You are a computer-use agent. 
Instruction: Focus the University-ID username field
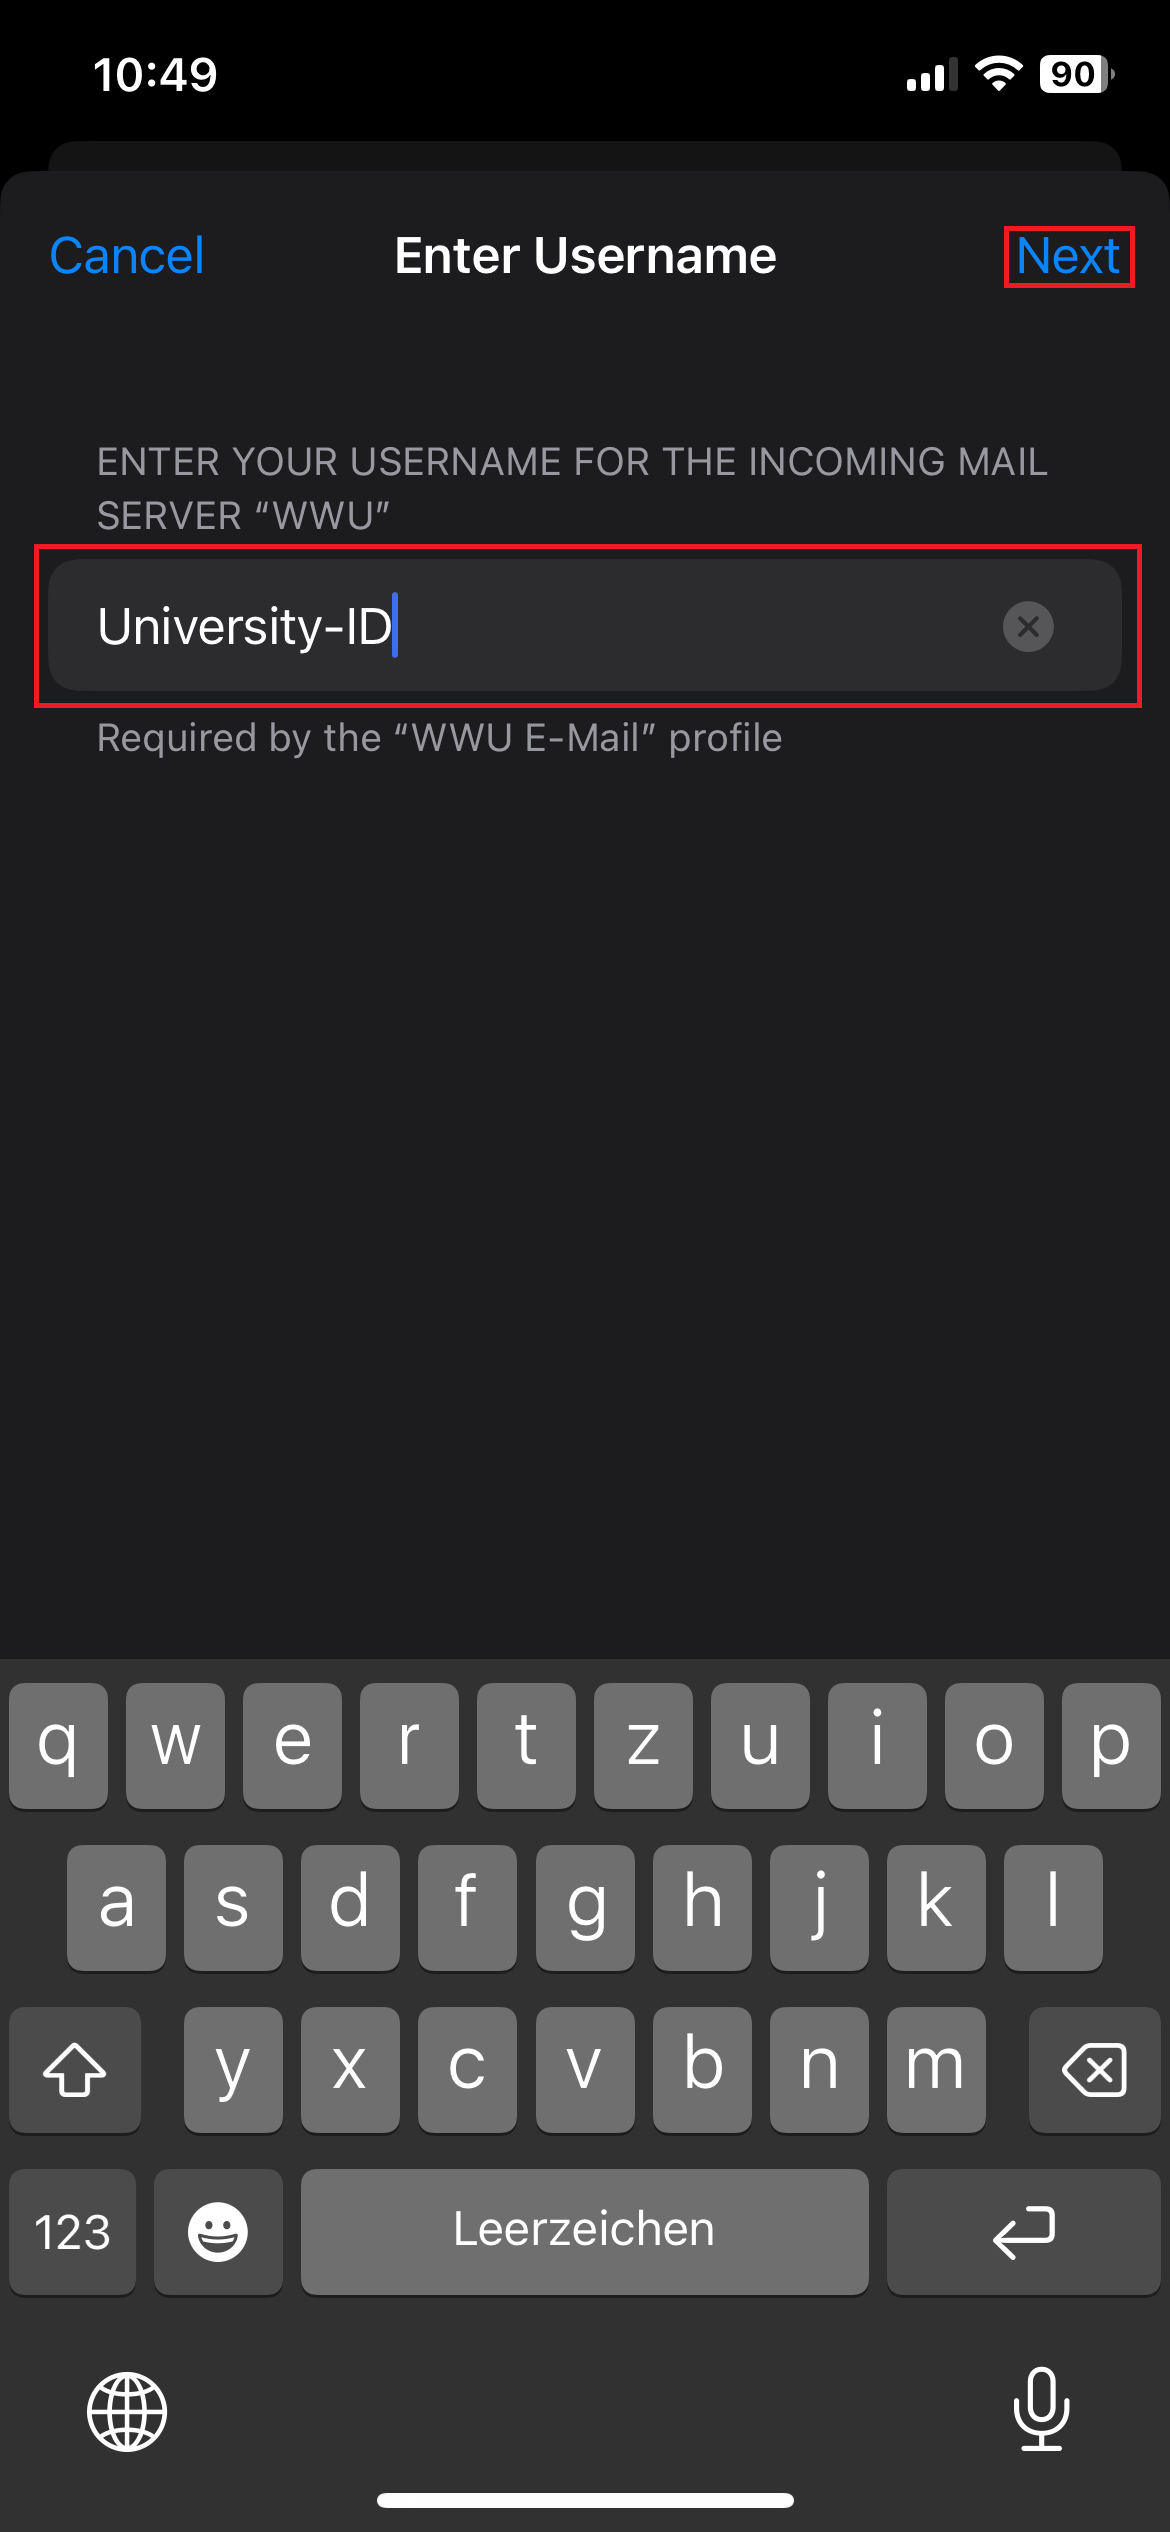585,626
